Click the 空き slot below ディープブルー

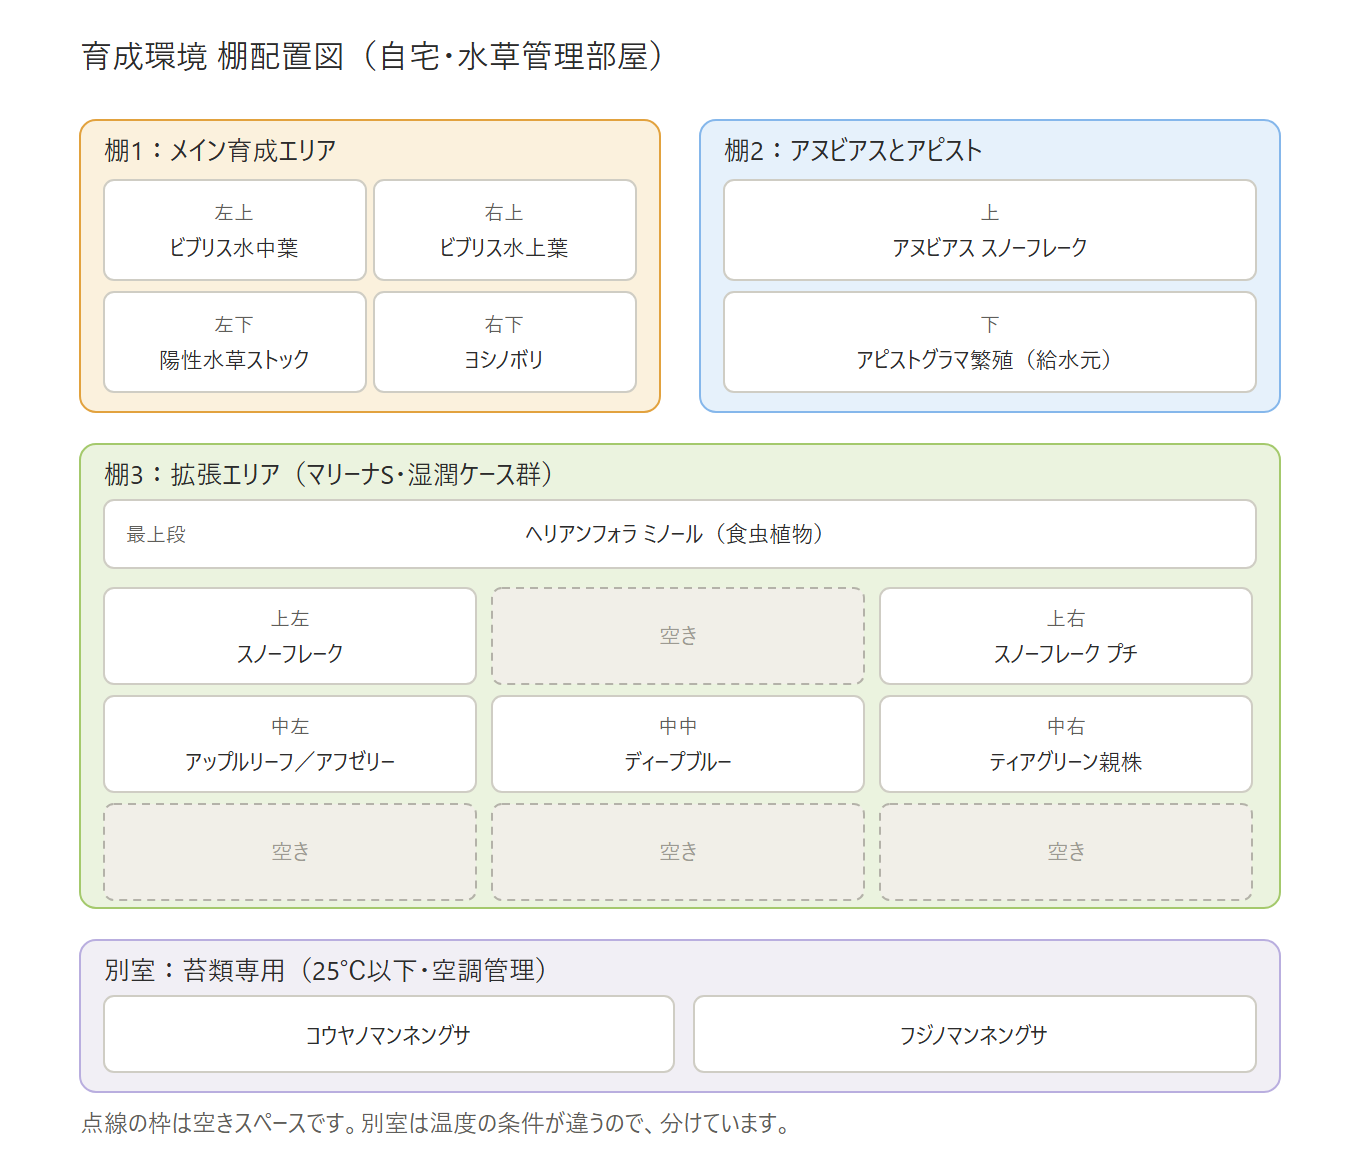[678, 852]
